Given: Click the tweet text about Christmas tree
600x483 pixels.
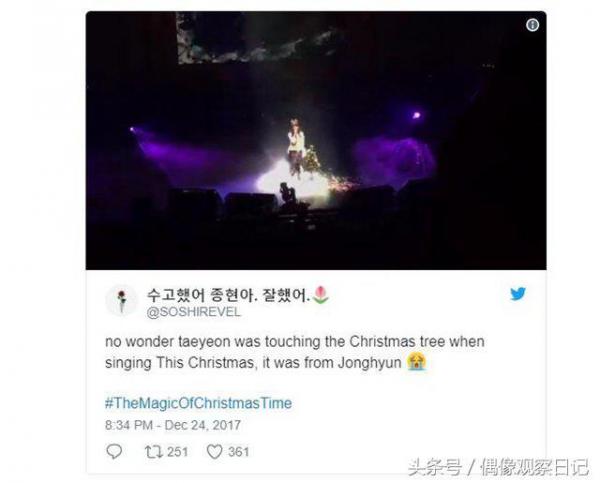Looking at the screenshot, I should pyautogui.click(x=295, y=352).
